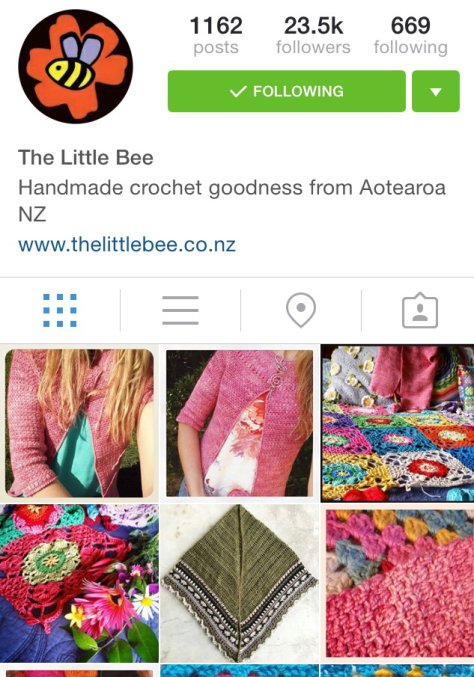This screenshot has height=677, width=474.
Task: Open pink chunky crochet closeup photo
Action: [x=398, y=583]
